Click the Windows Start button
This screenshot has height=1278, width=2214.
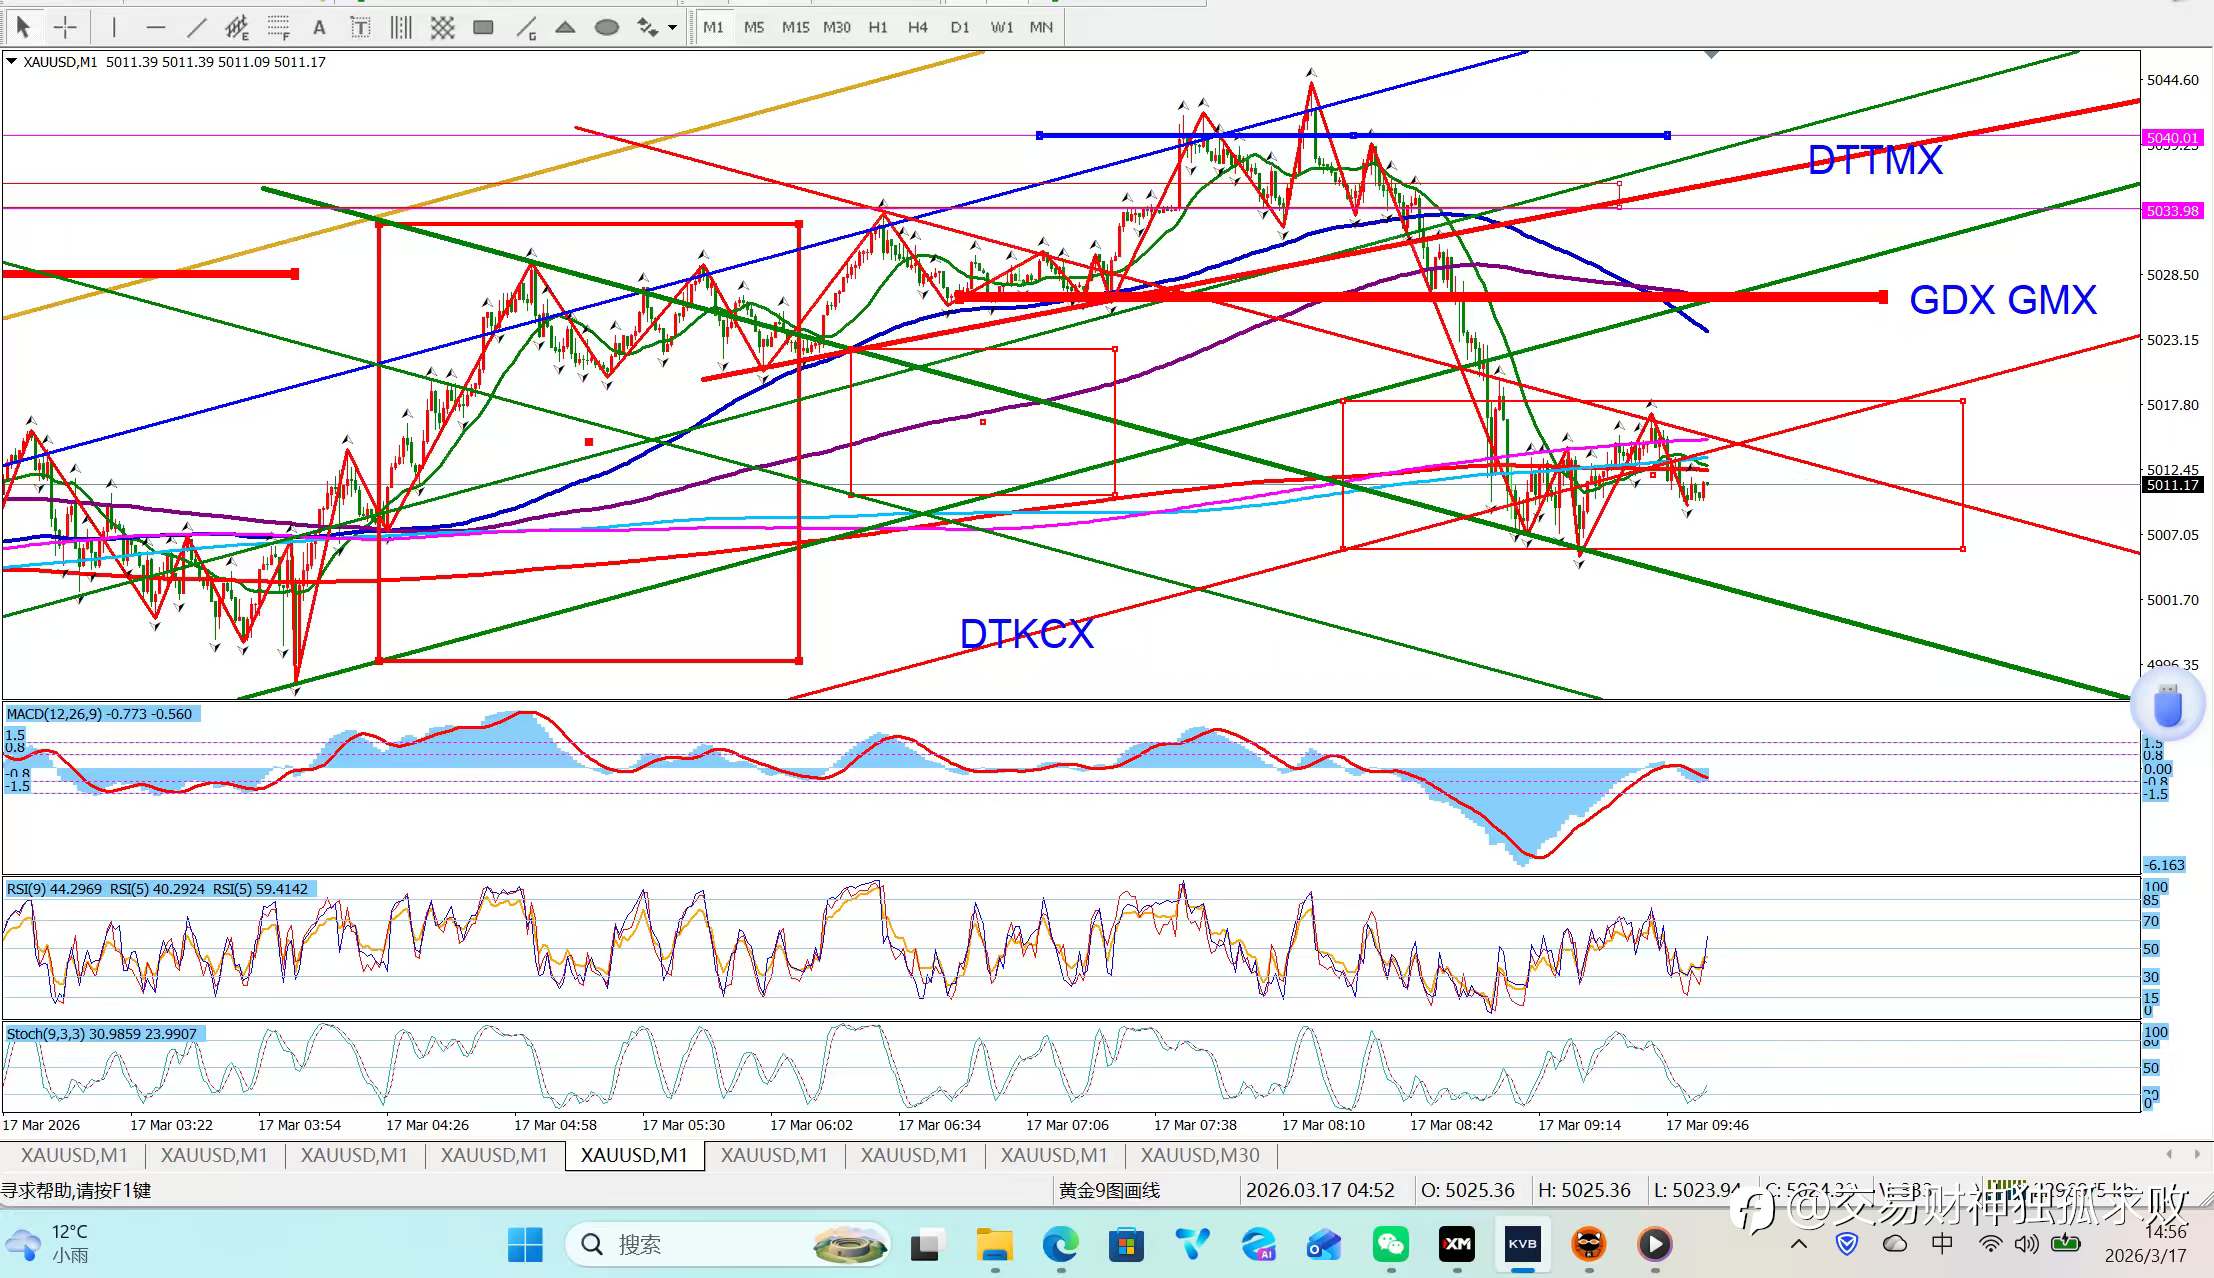[x=525, y=1245]
